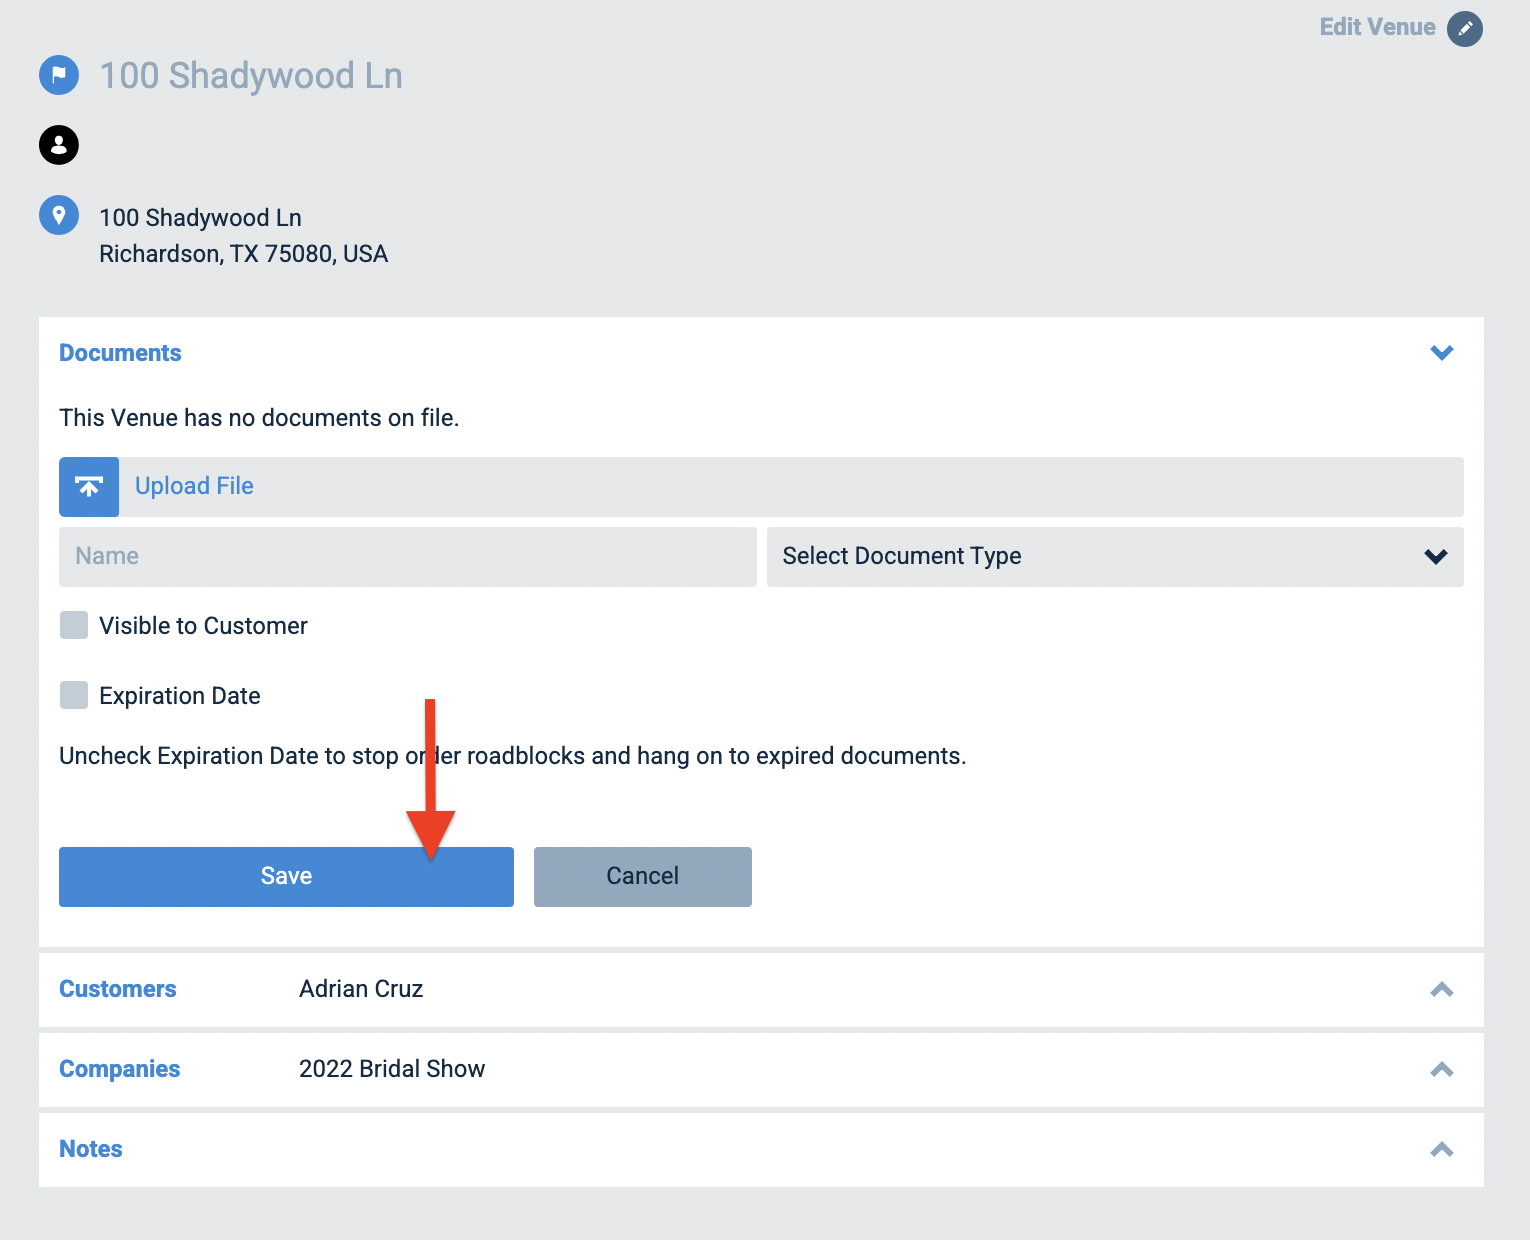Focus the document Name input field
The height and width of the screenshot is (1240, 1530).
tap(408, 557)
